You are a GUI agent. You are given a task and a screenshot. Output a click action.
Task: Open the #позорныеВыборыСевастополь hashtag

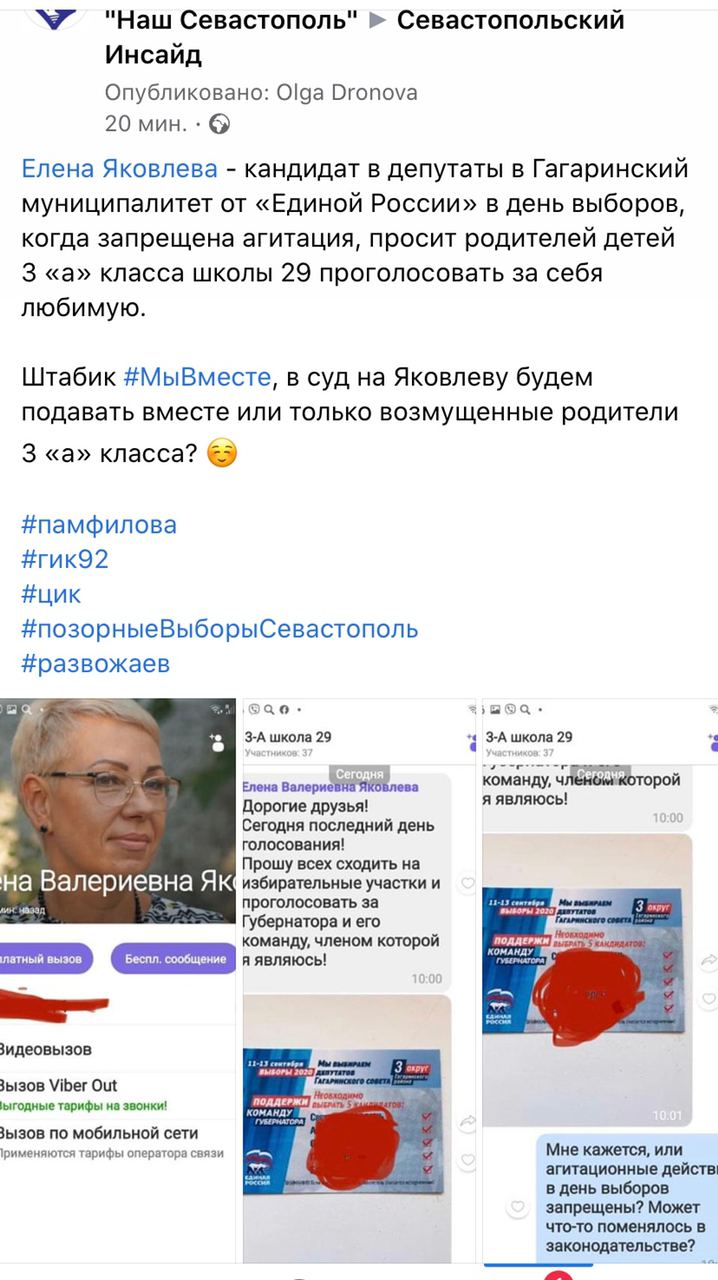click(220, 630)
